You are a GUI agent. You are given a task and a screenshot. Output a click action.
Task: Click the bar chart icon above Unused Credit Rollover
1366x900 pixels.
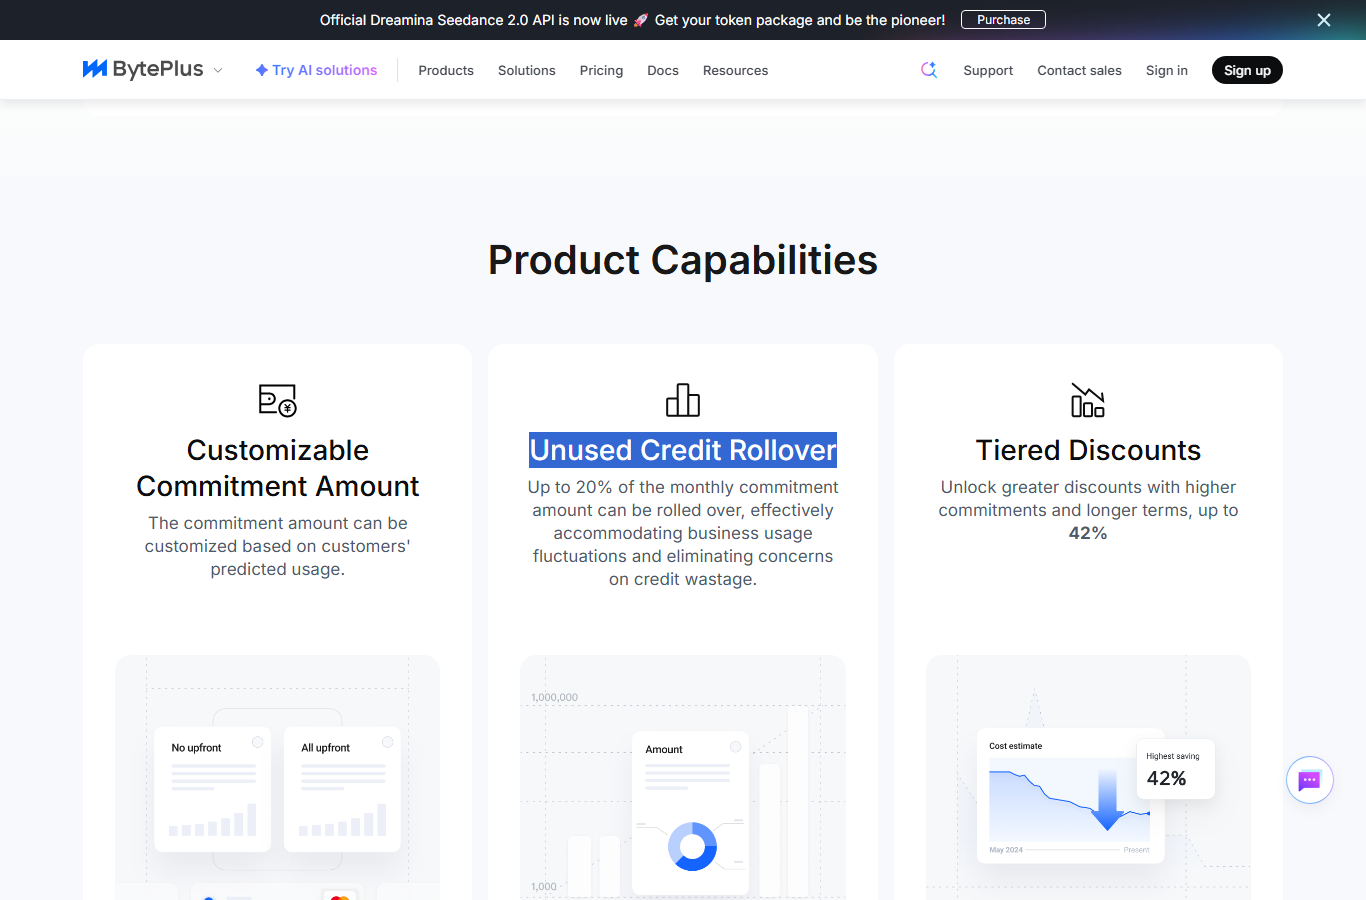[683, 400]
